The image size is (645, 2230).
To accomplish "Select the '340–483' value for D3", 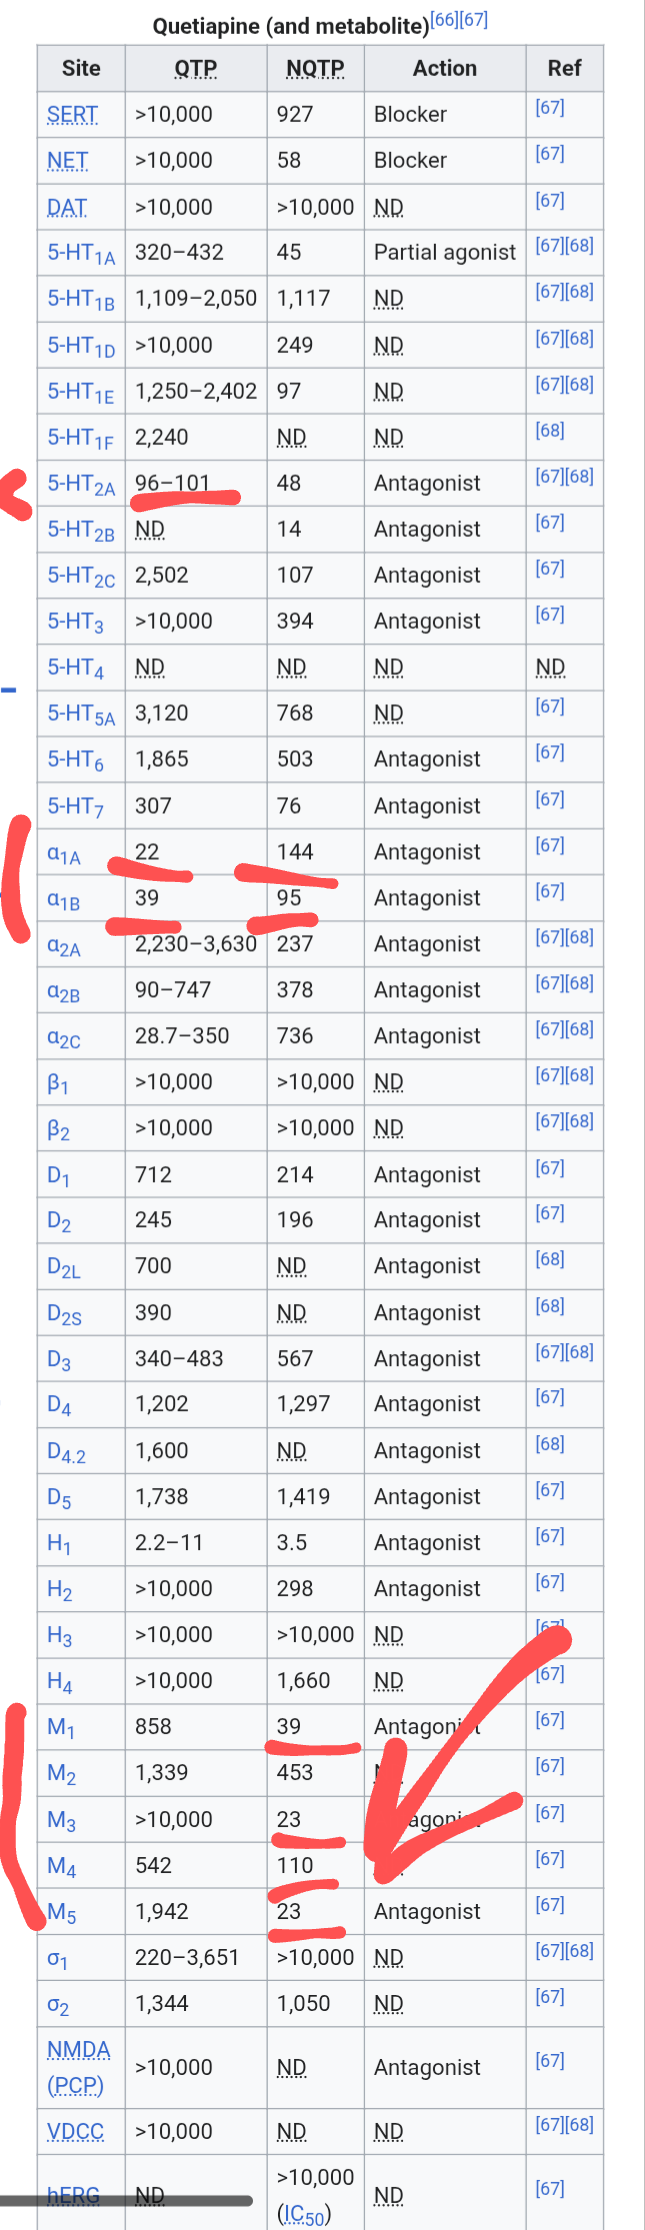I will tap(179, 1359).
